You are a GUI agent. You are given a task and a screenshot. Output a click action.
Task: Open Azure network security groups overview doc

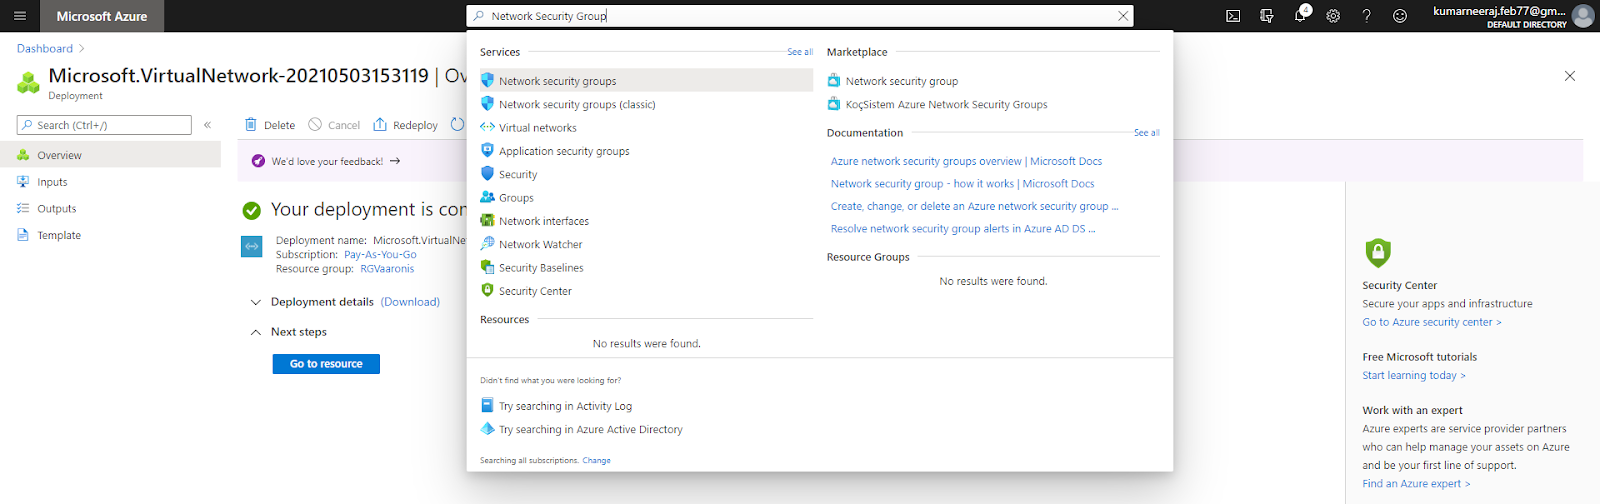[x=966, y=161]
